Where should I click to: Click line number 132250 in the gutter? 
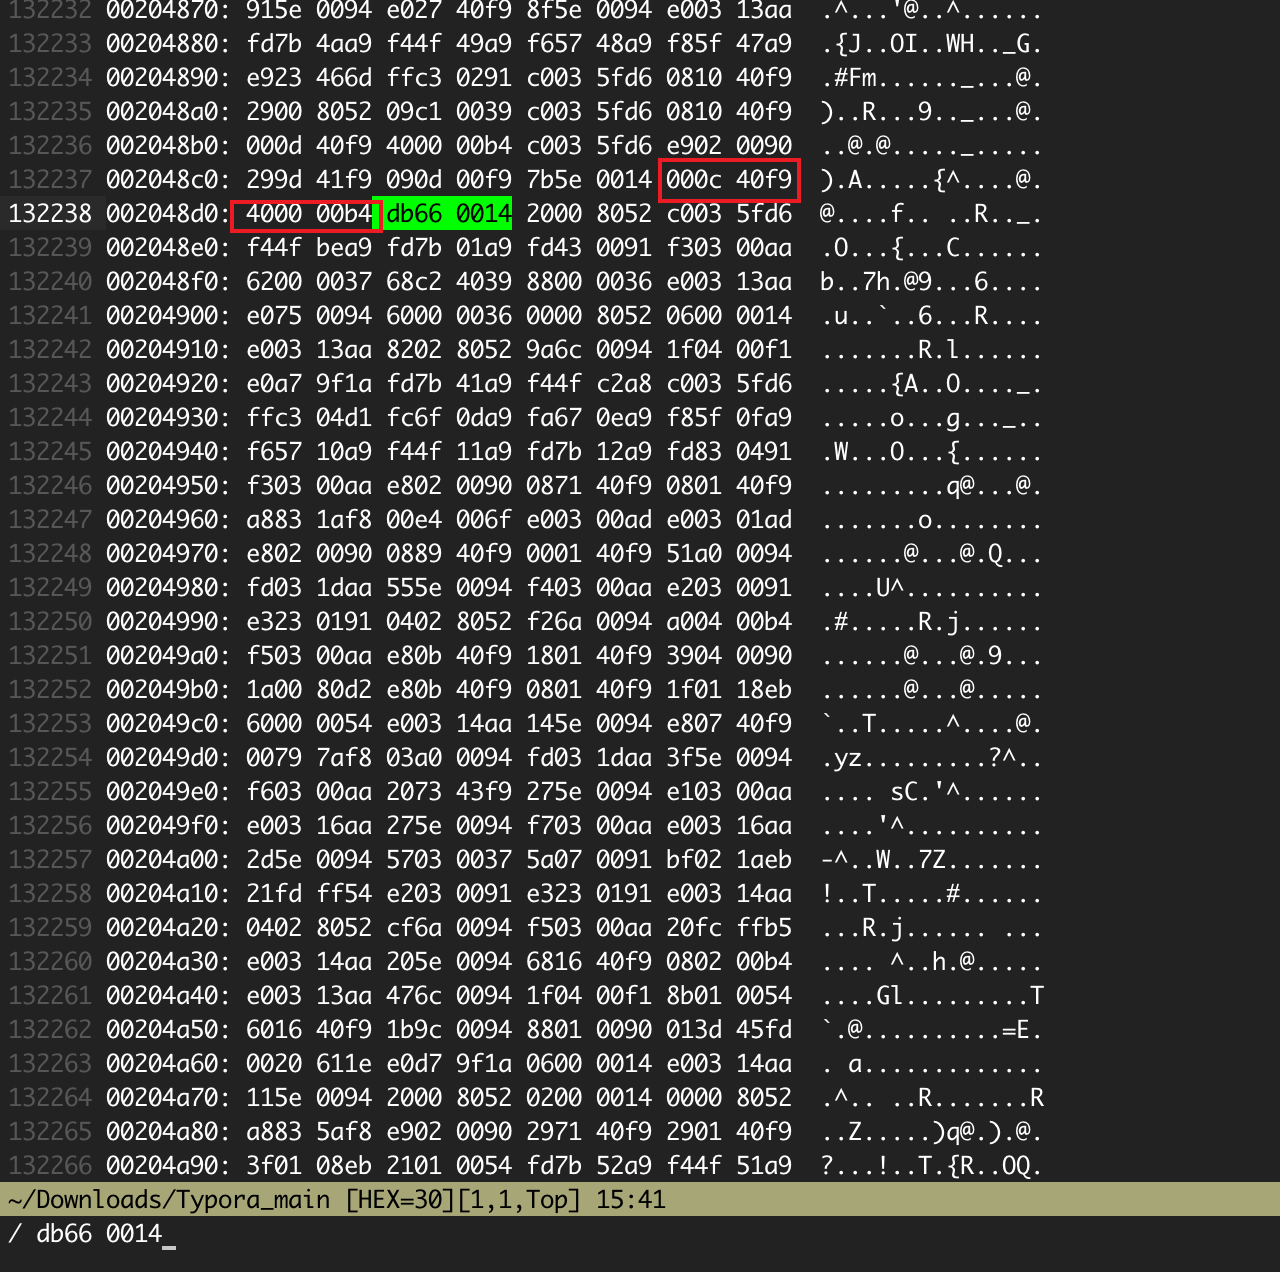pyautogui.click(x=50, y=622)
